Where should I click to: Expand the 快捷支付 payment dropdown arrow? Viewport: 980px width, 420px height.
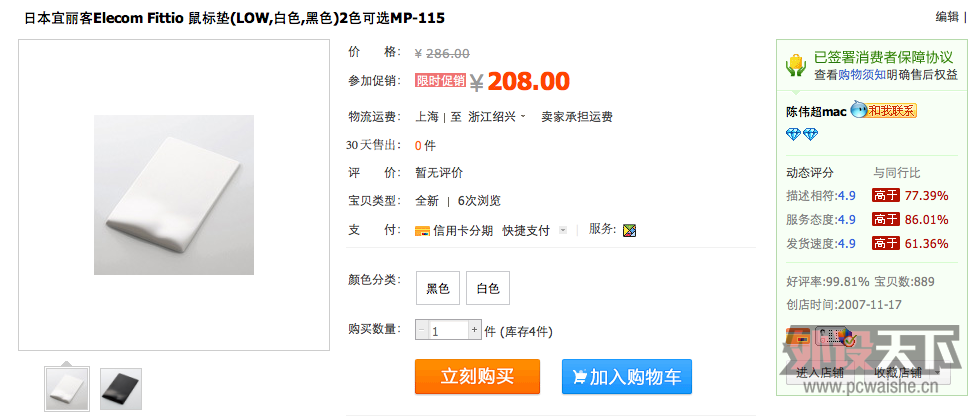coord(562,230)
